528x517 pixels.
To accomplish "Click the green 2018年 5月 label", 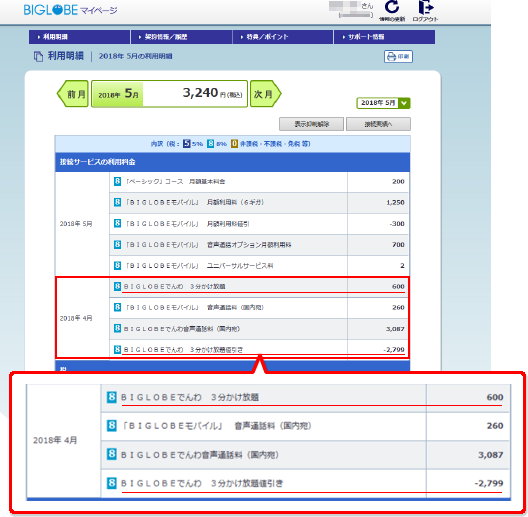I will [x=118, y=94].
